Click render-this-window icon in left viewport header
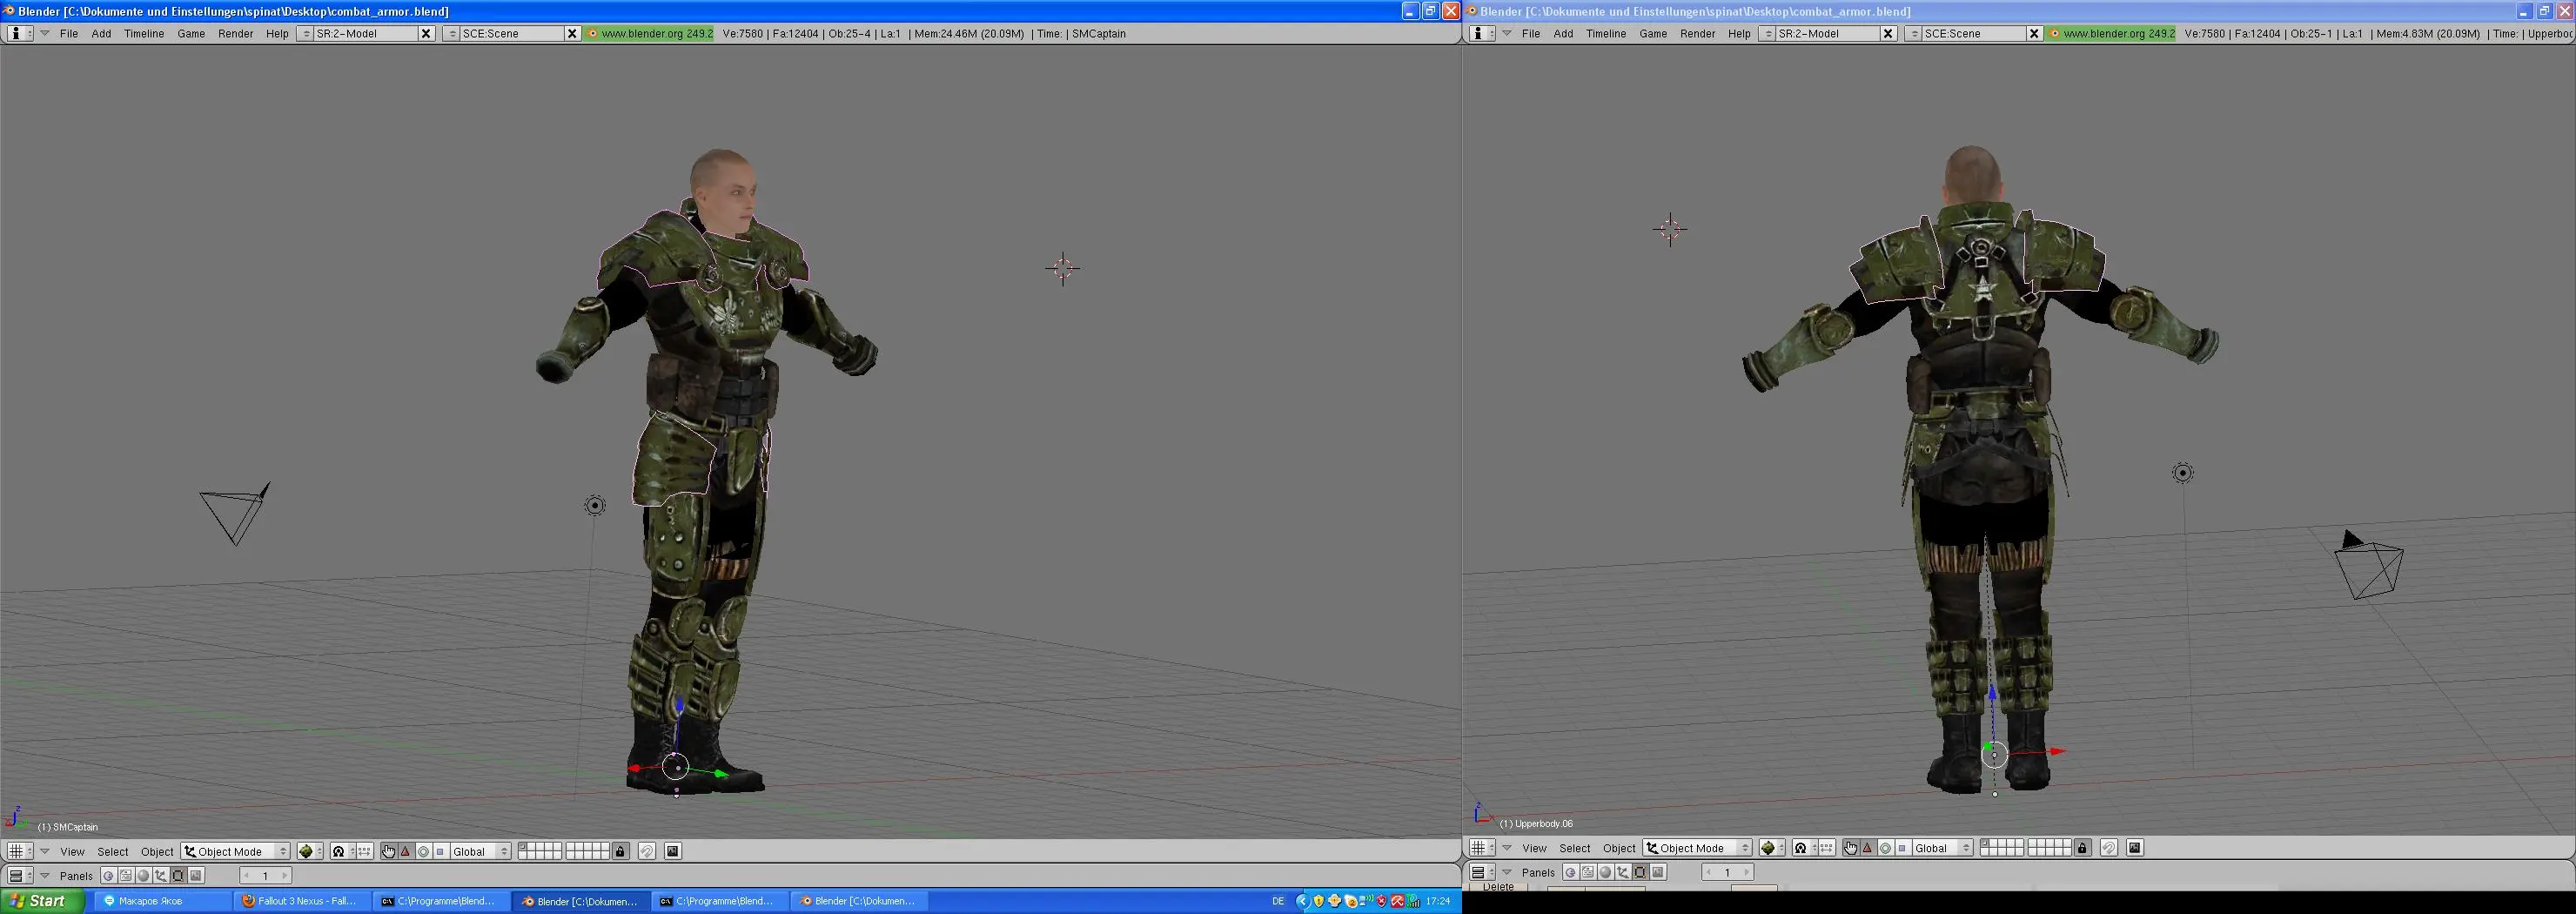 673,852
